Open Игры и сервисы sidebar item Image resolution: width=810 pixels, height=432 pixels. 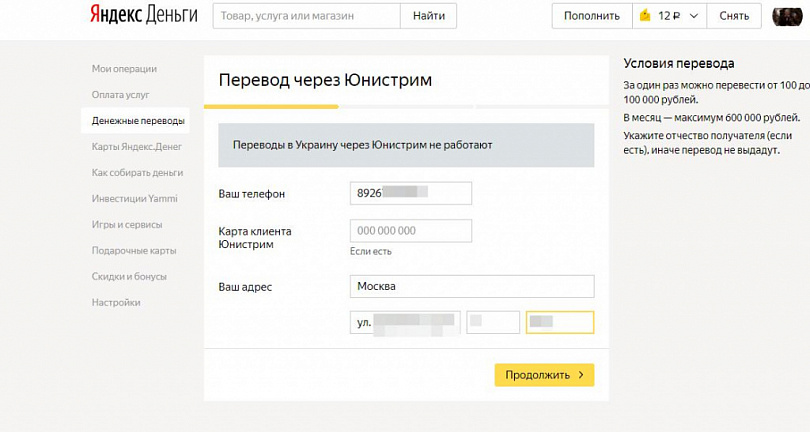pos(127,225)
